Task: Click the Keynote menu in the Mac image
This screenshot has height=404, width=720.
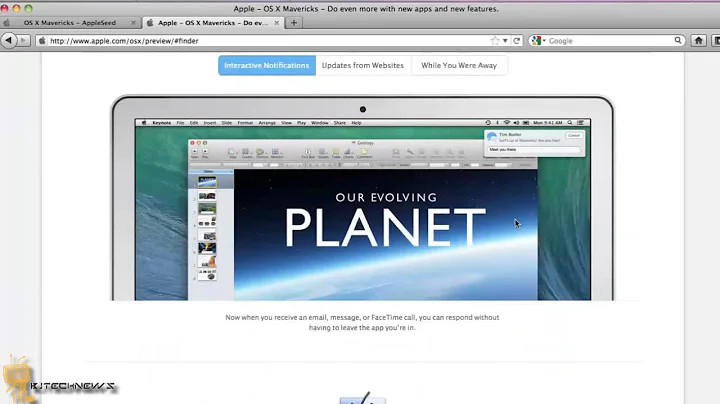Action: click(162, 123)
